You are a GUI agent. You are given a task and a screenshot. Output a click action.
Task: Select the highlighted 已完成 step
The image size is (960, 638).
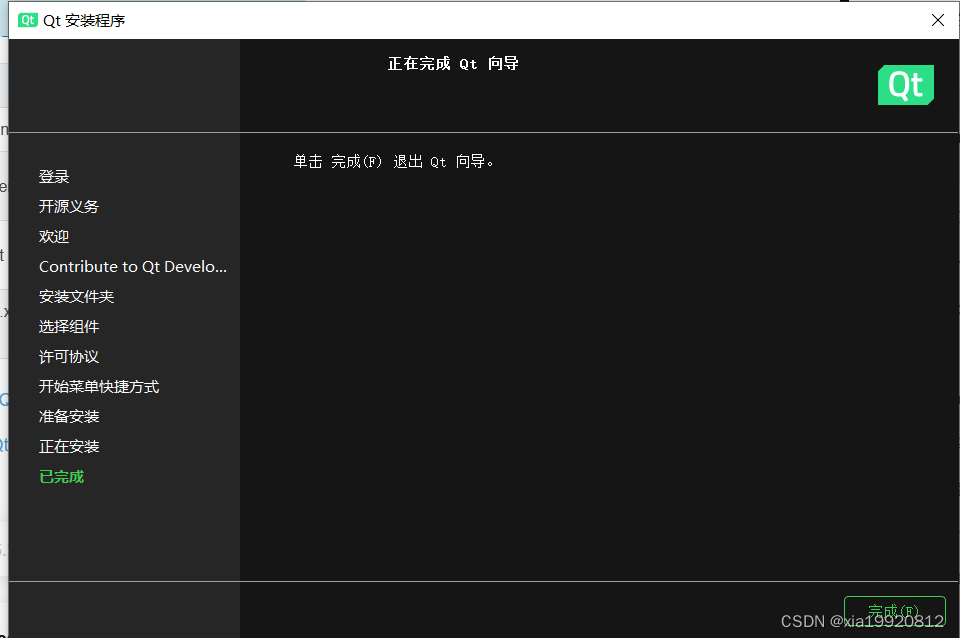[x=61, y=477]
